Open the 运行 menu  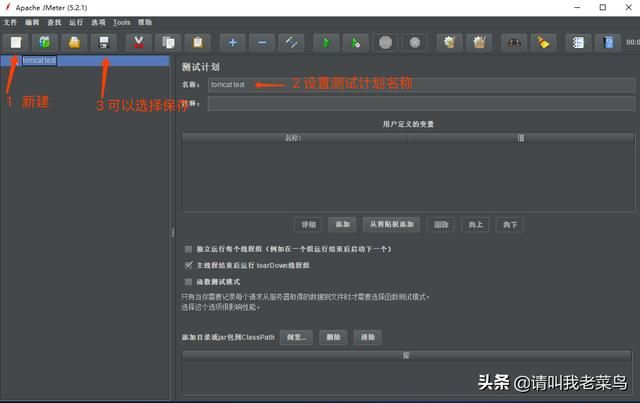pyautogui.click(x=76, y=22)
